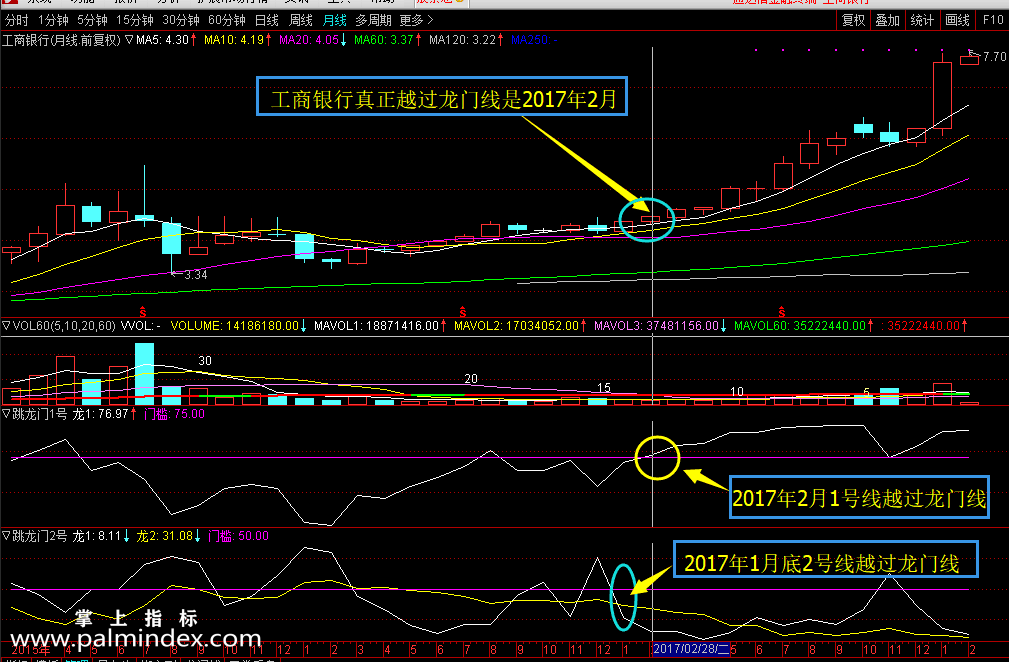Open the F10 company info button
The image size is (1009, 662).
[x=993, y=21]
